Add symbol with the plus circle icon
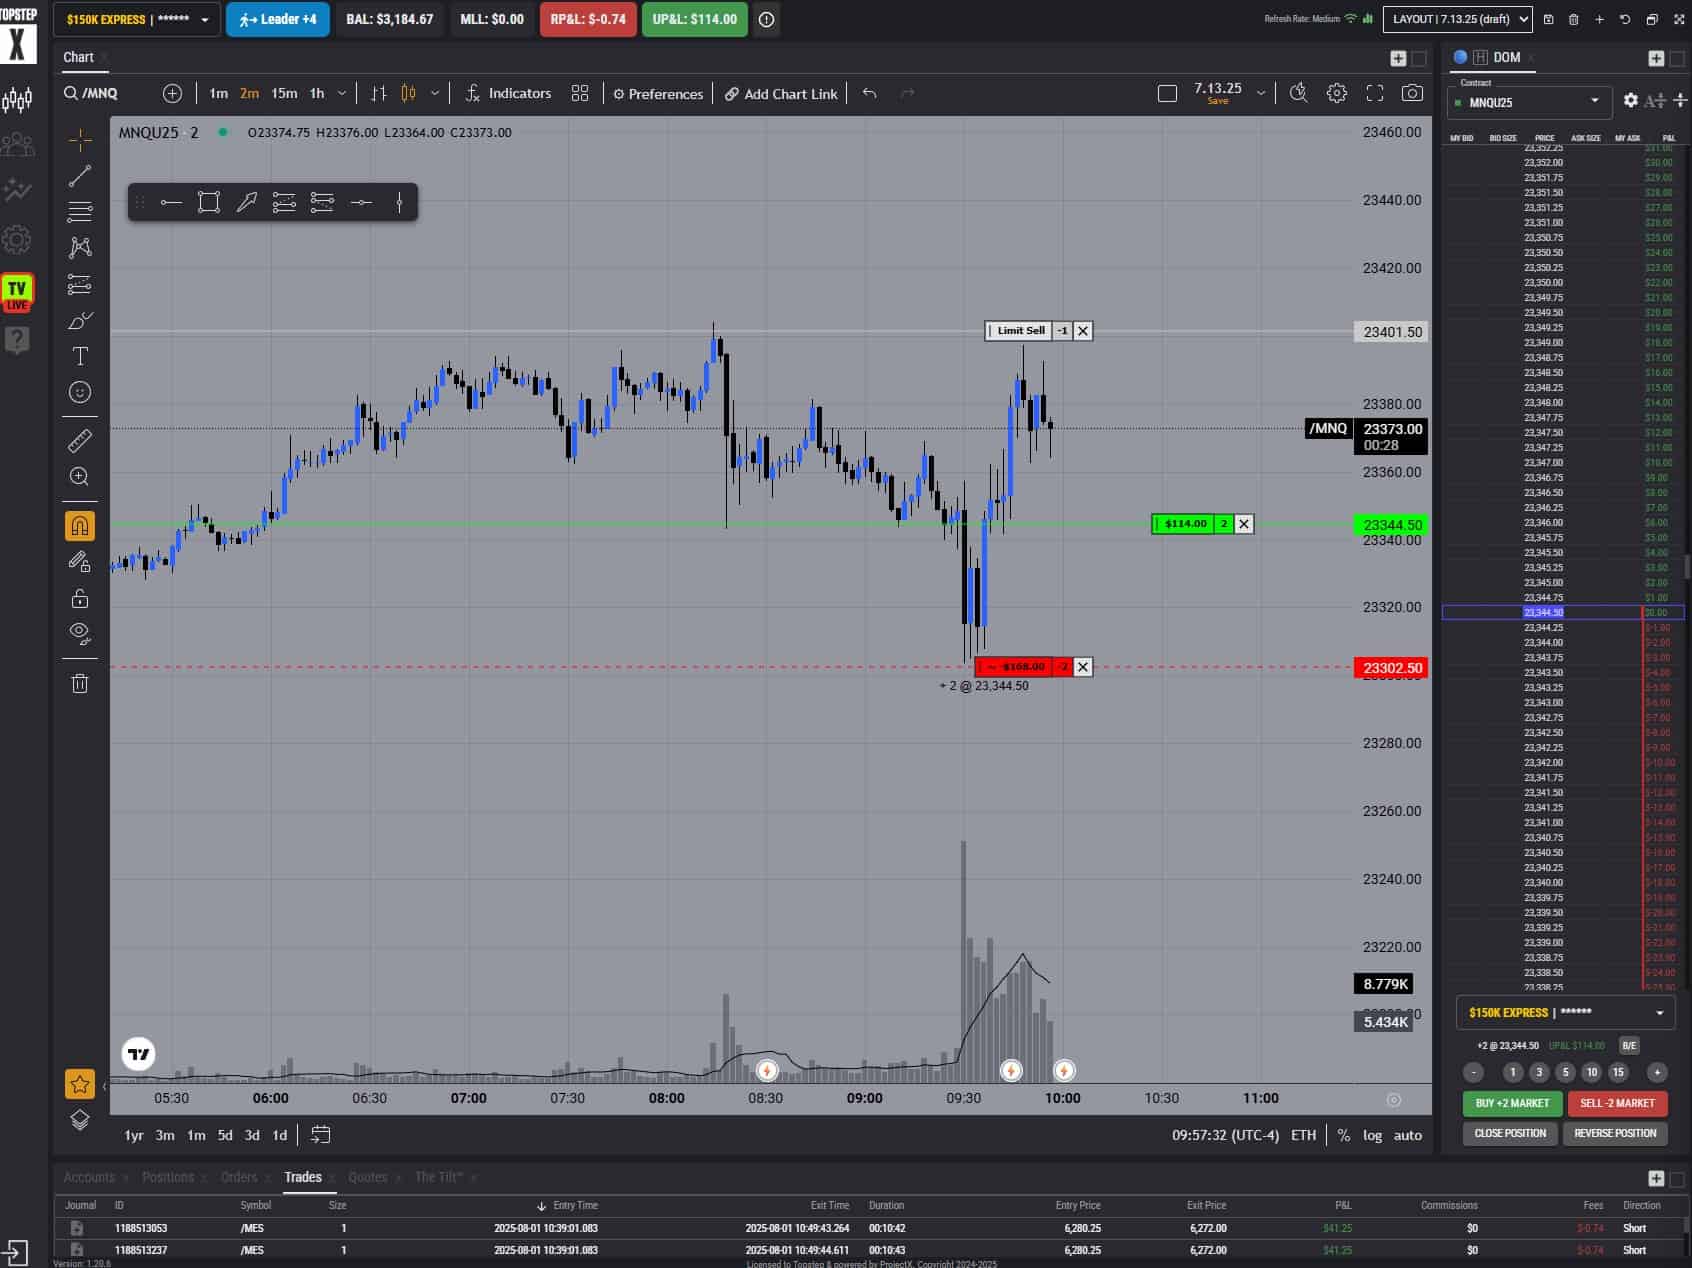The image size is (1692, 1268). [172, 93]
